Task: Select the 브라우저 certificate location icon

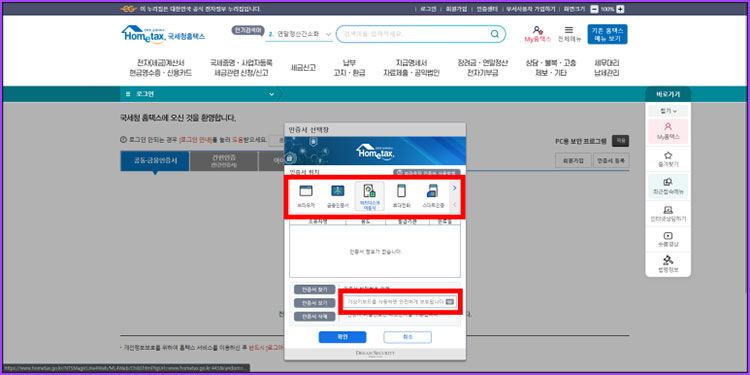Action: coord(306,196)
